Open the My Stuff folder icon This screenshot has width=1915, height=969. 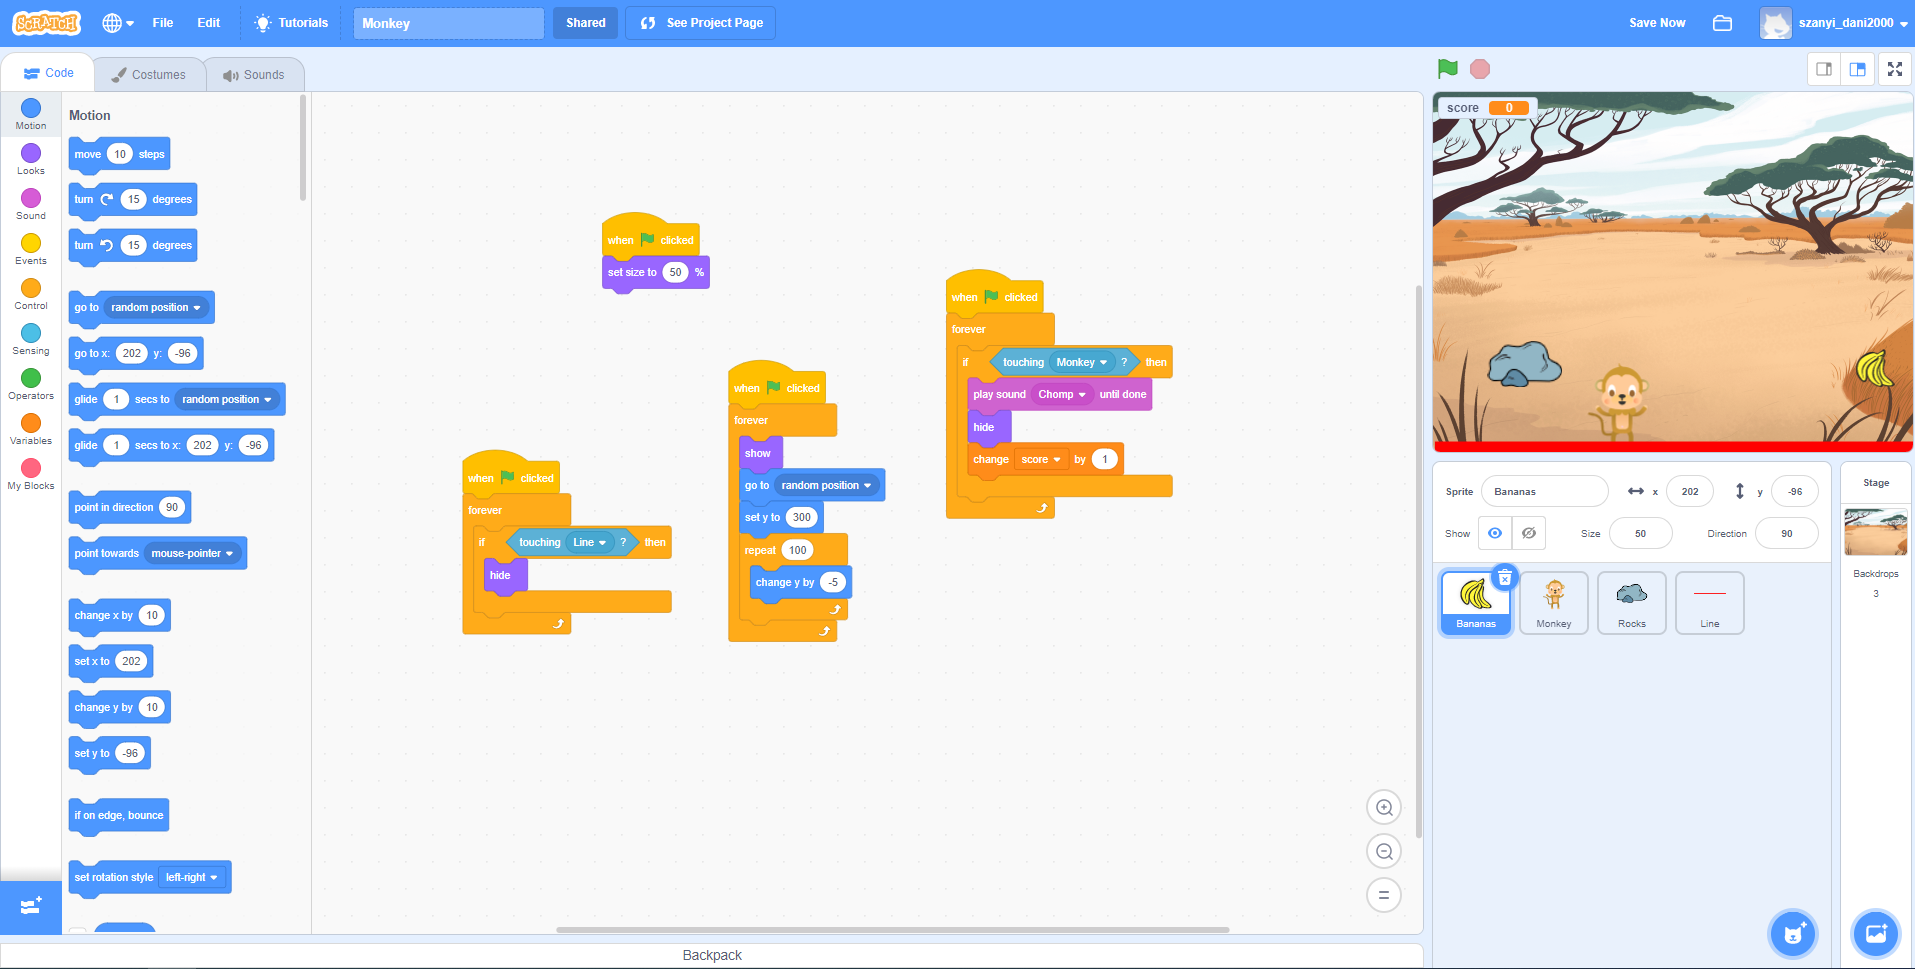click(1722, 22)
